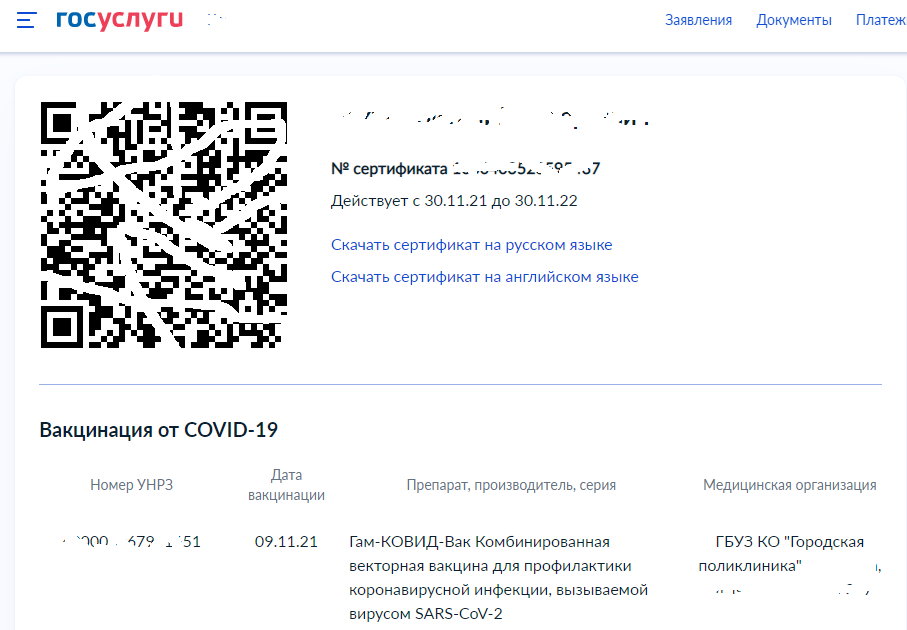
Task: Click the Гам-КОВИД-Вак vaccine description
Action: 499,577
